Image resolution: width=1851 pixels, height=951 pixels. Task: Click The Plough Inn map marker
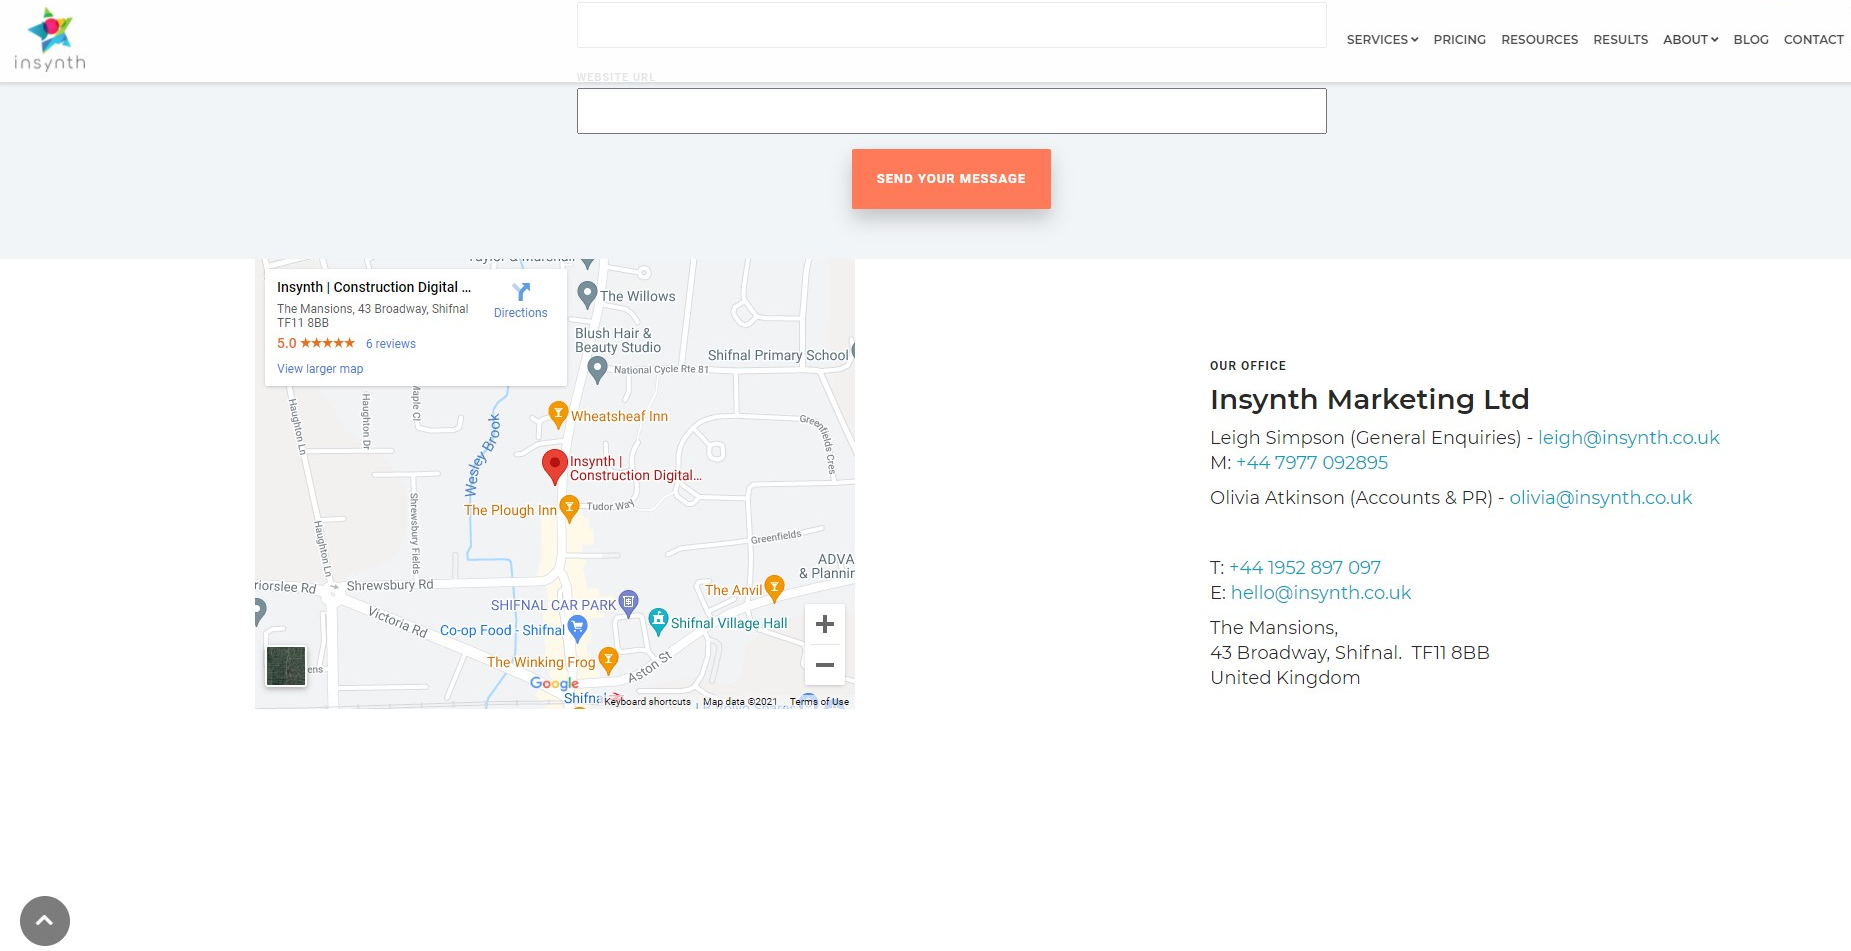569,508
